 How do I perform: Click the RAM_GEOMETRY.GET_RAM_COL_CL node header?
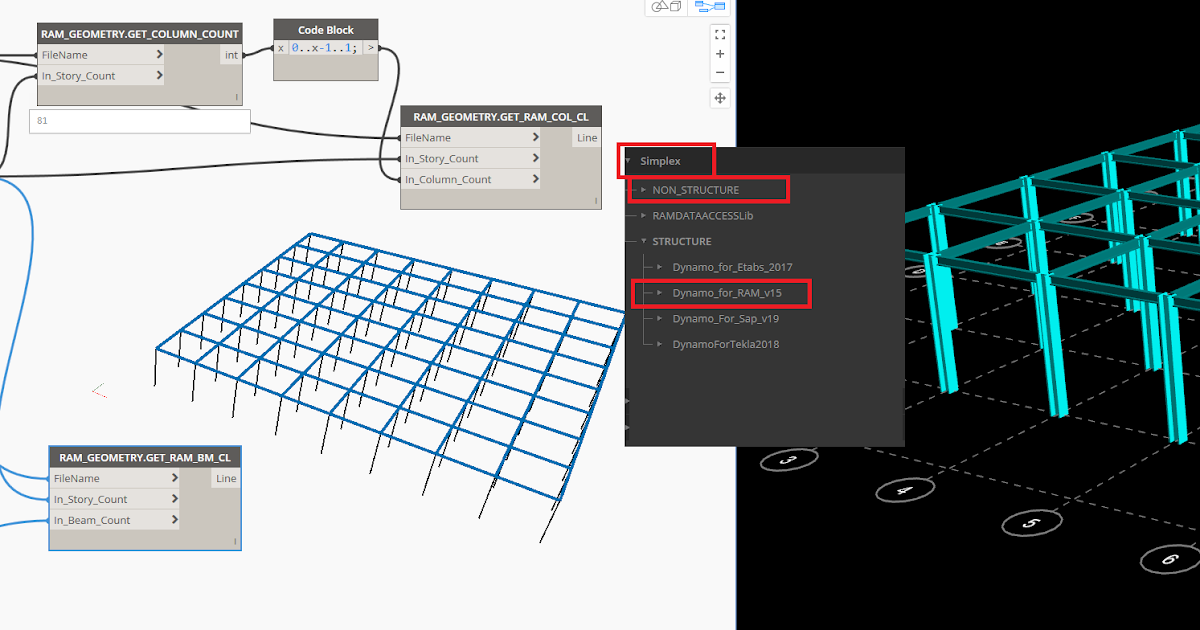click(x=500, y=116)
